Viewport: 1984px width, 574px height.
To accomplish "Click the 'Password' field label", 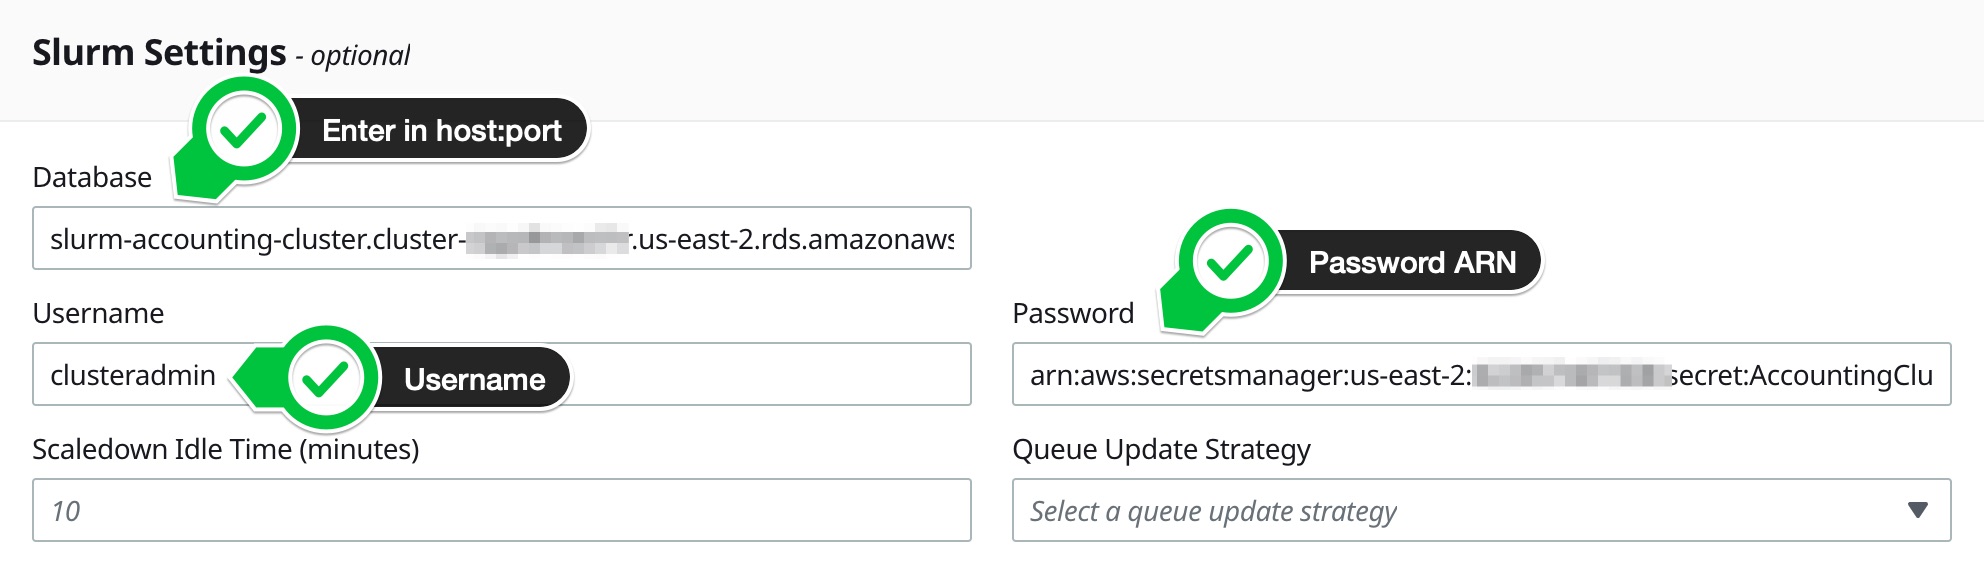I will pos(1073,313).
